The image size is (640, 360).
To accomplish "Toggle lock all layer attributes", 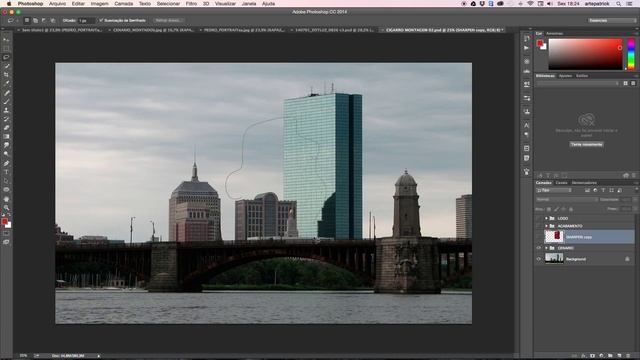I will point(571,209).
